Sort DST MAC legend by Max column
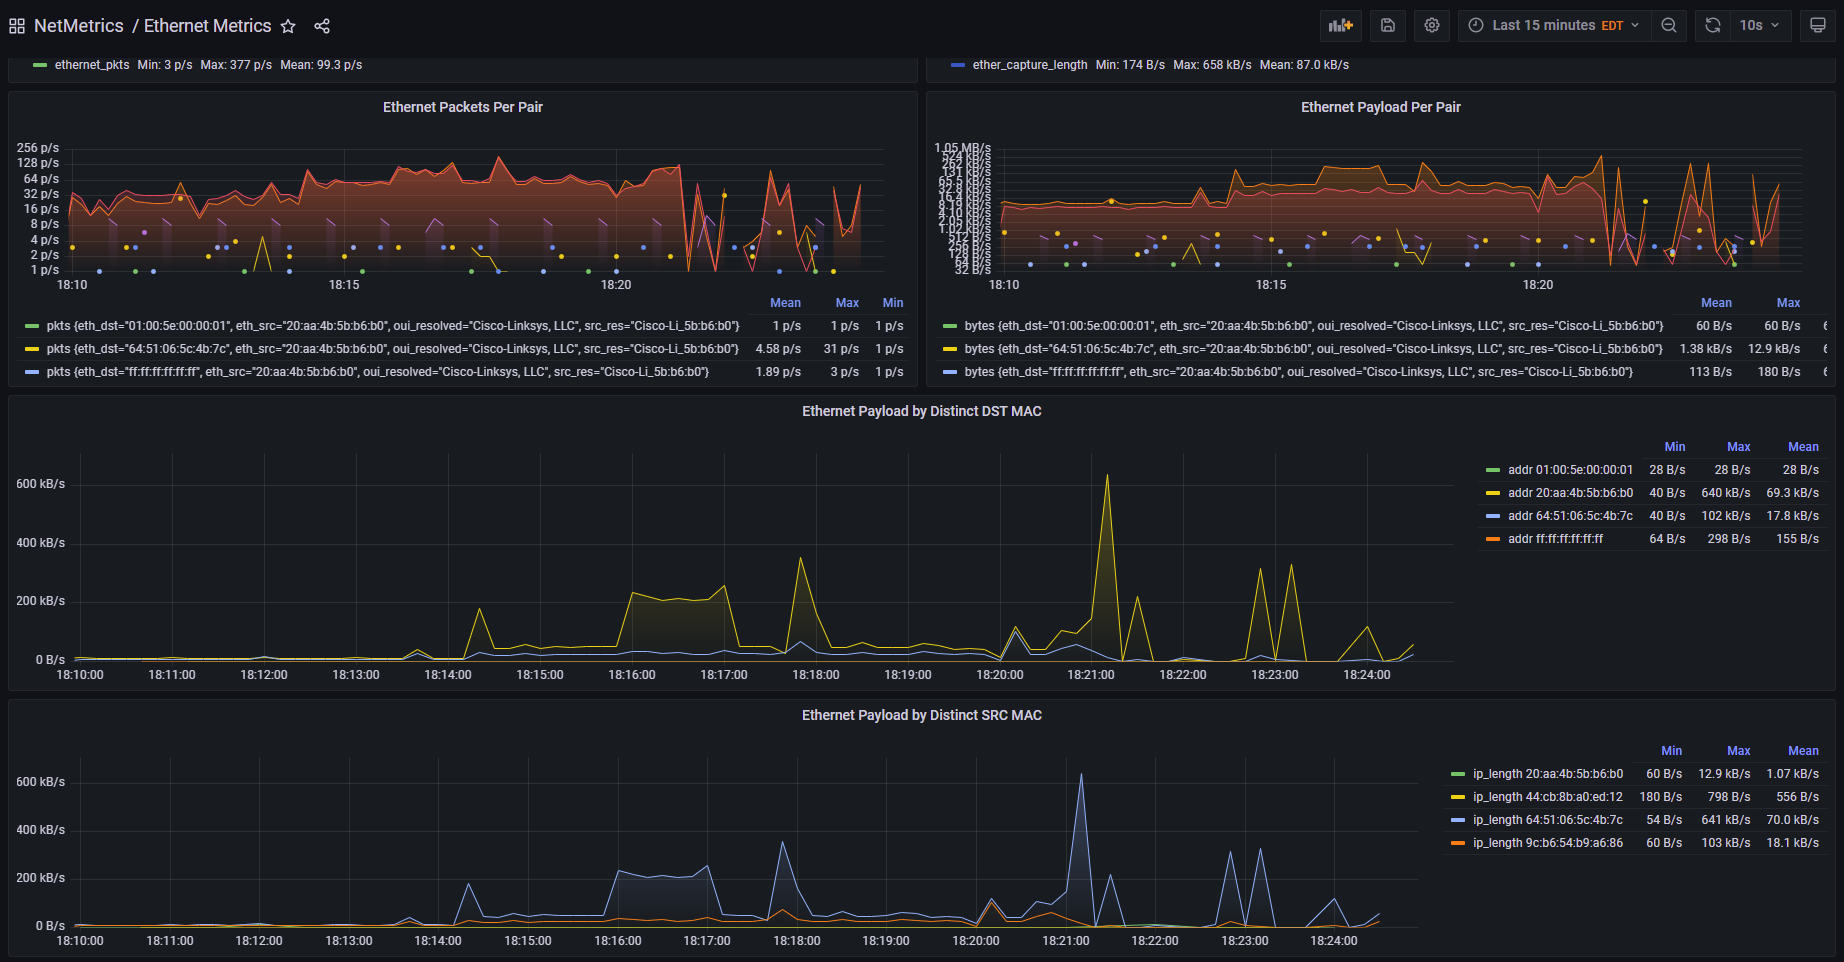 click(x=1738, y=447)
